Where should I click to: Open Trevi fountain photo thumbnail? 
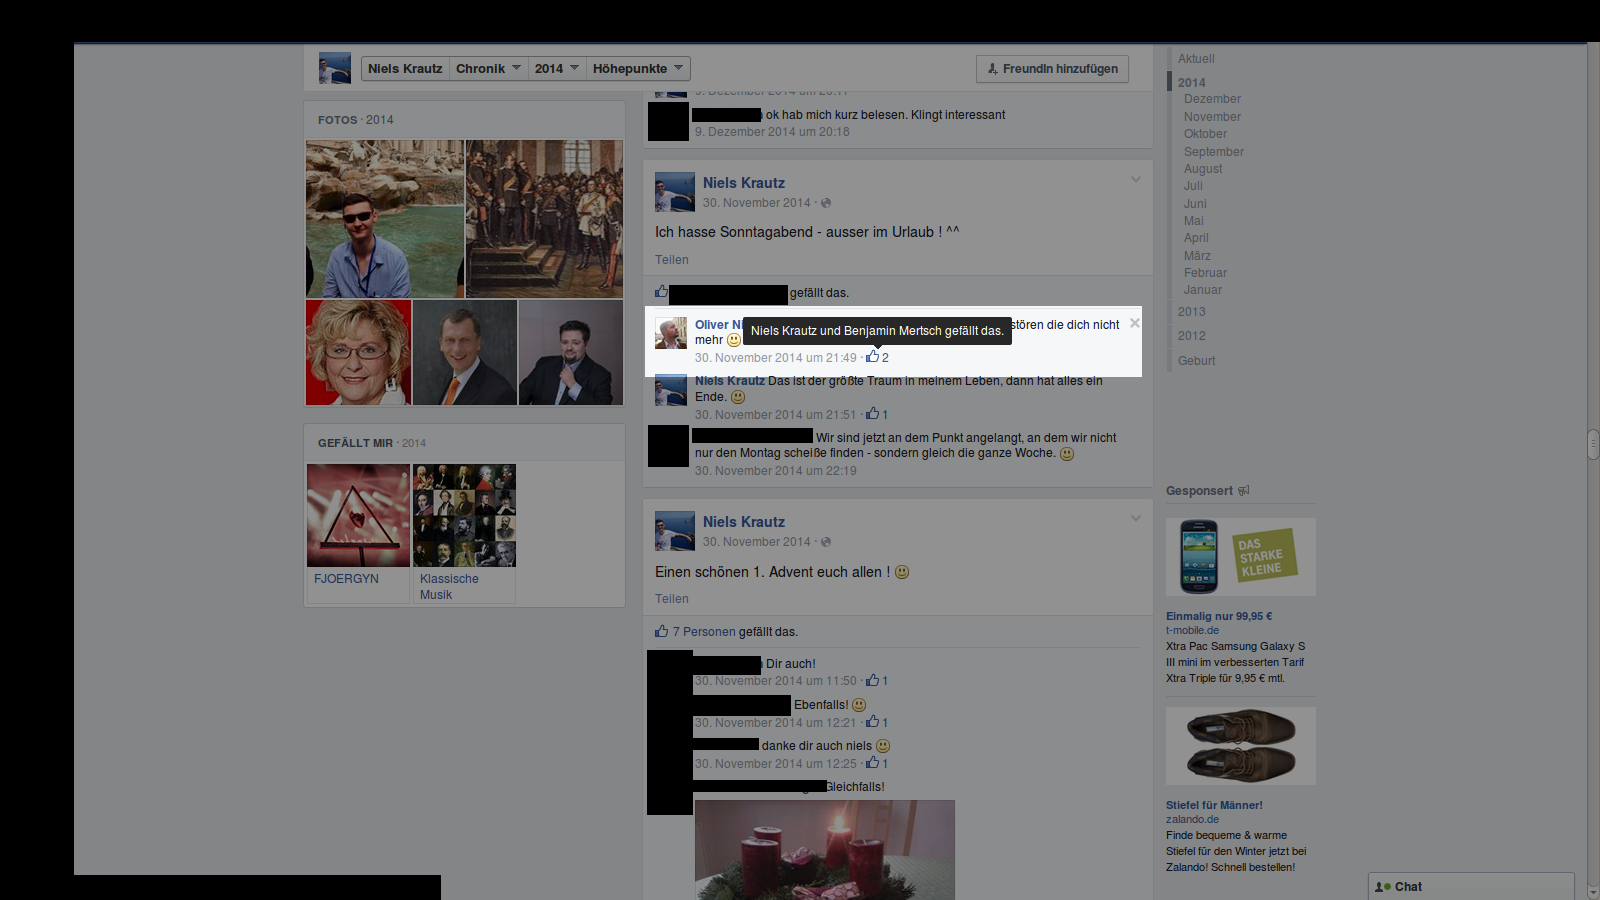click(385, 219)
